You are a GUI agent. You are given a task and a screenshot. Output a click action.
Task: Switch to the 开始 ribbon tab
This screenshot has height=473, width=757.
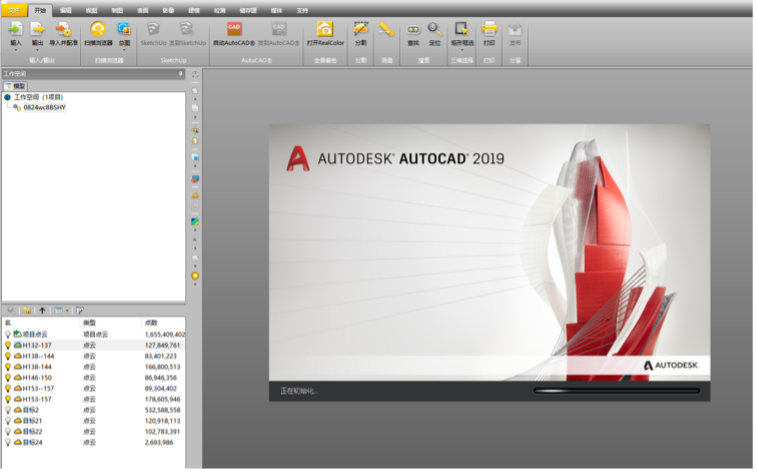click(x=40, y=10)
